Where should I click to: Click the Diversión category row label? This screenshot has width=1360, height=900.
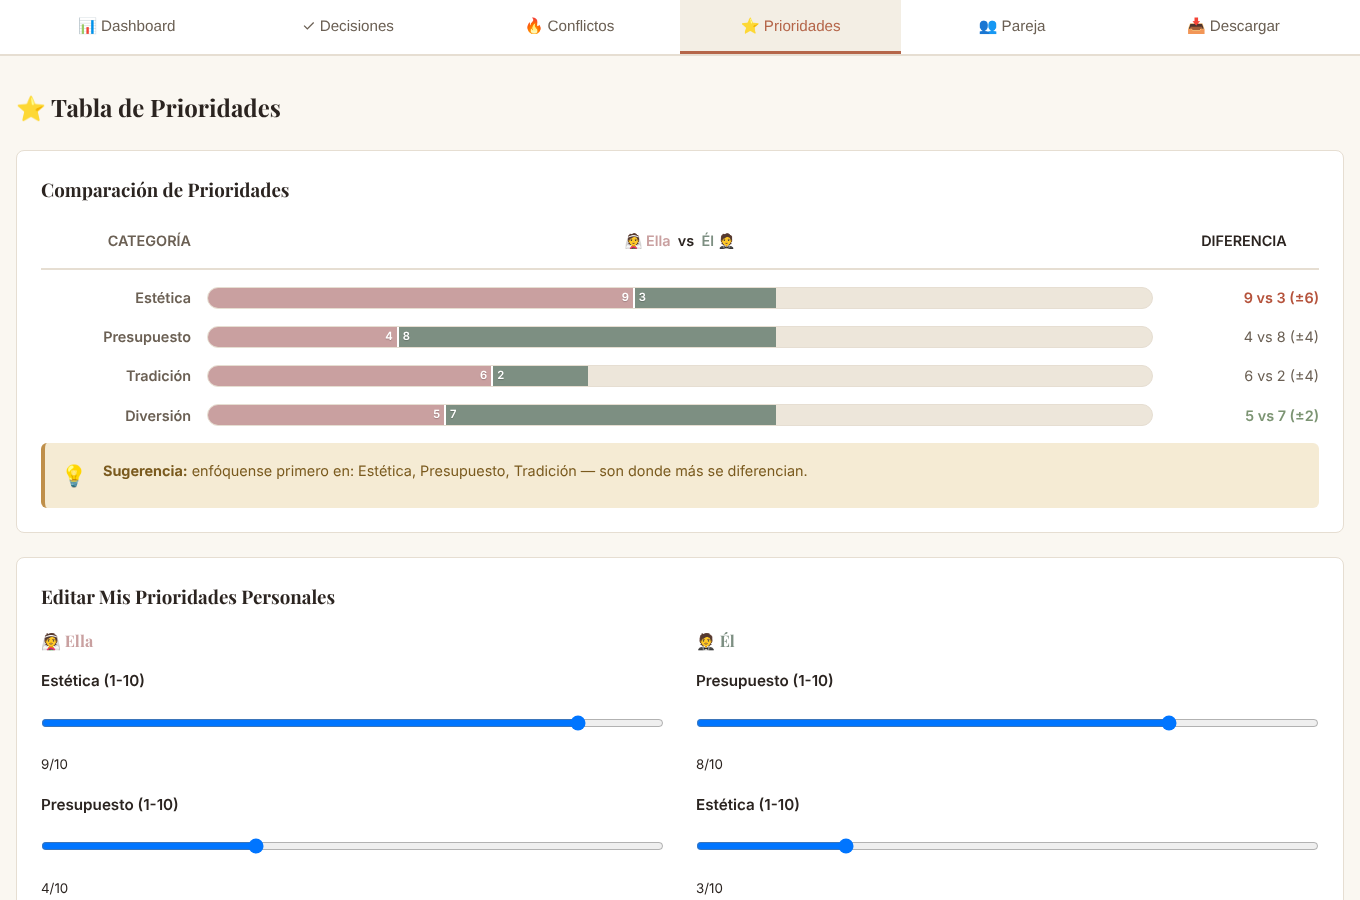pos(158,416)
